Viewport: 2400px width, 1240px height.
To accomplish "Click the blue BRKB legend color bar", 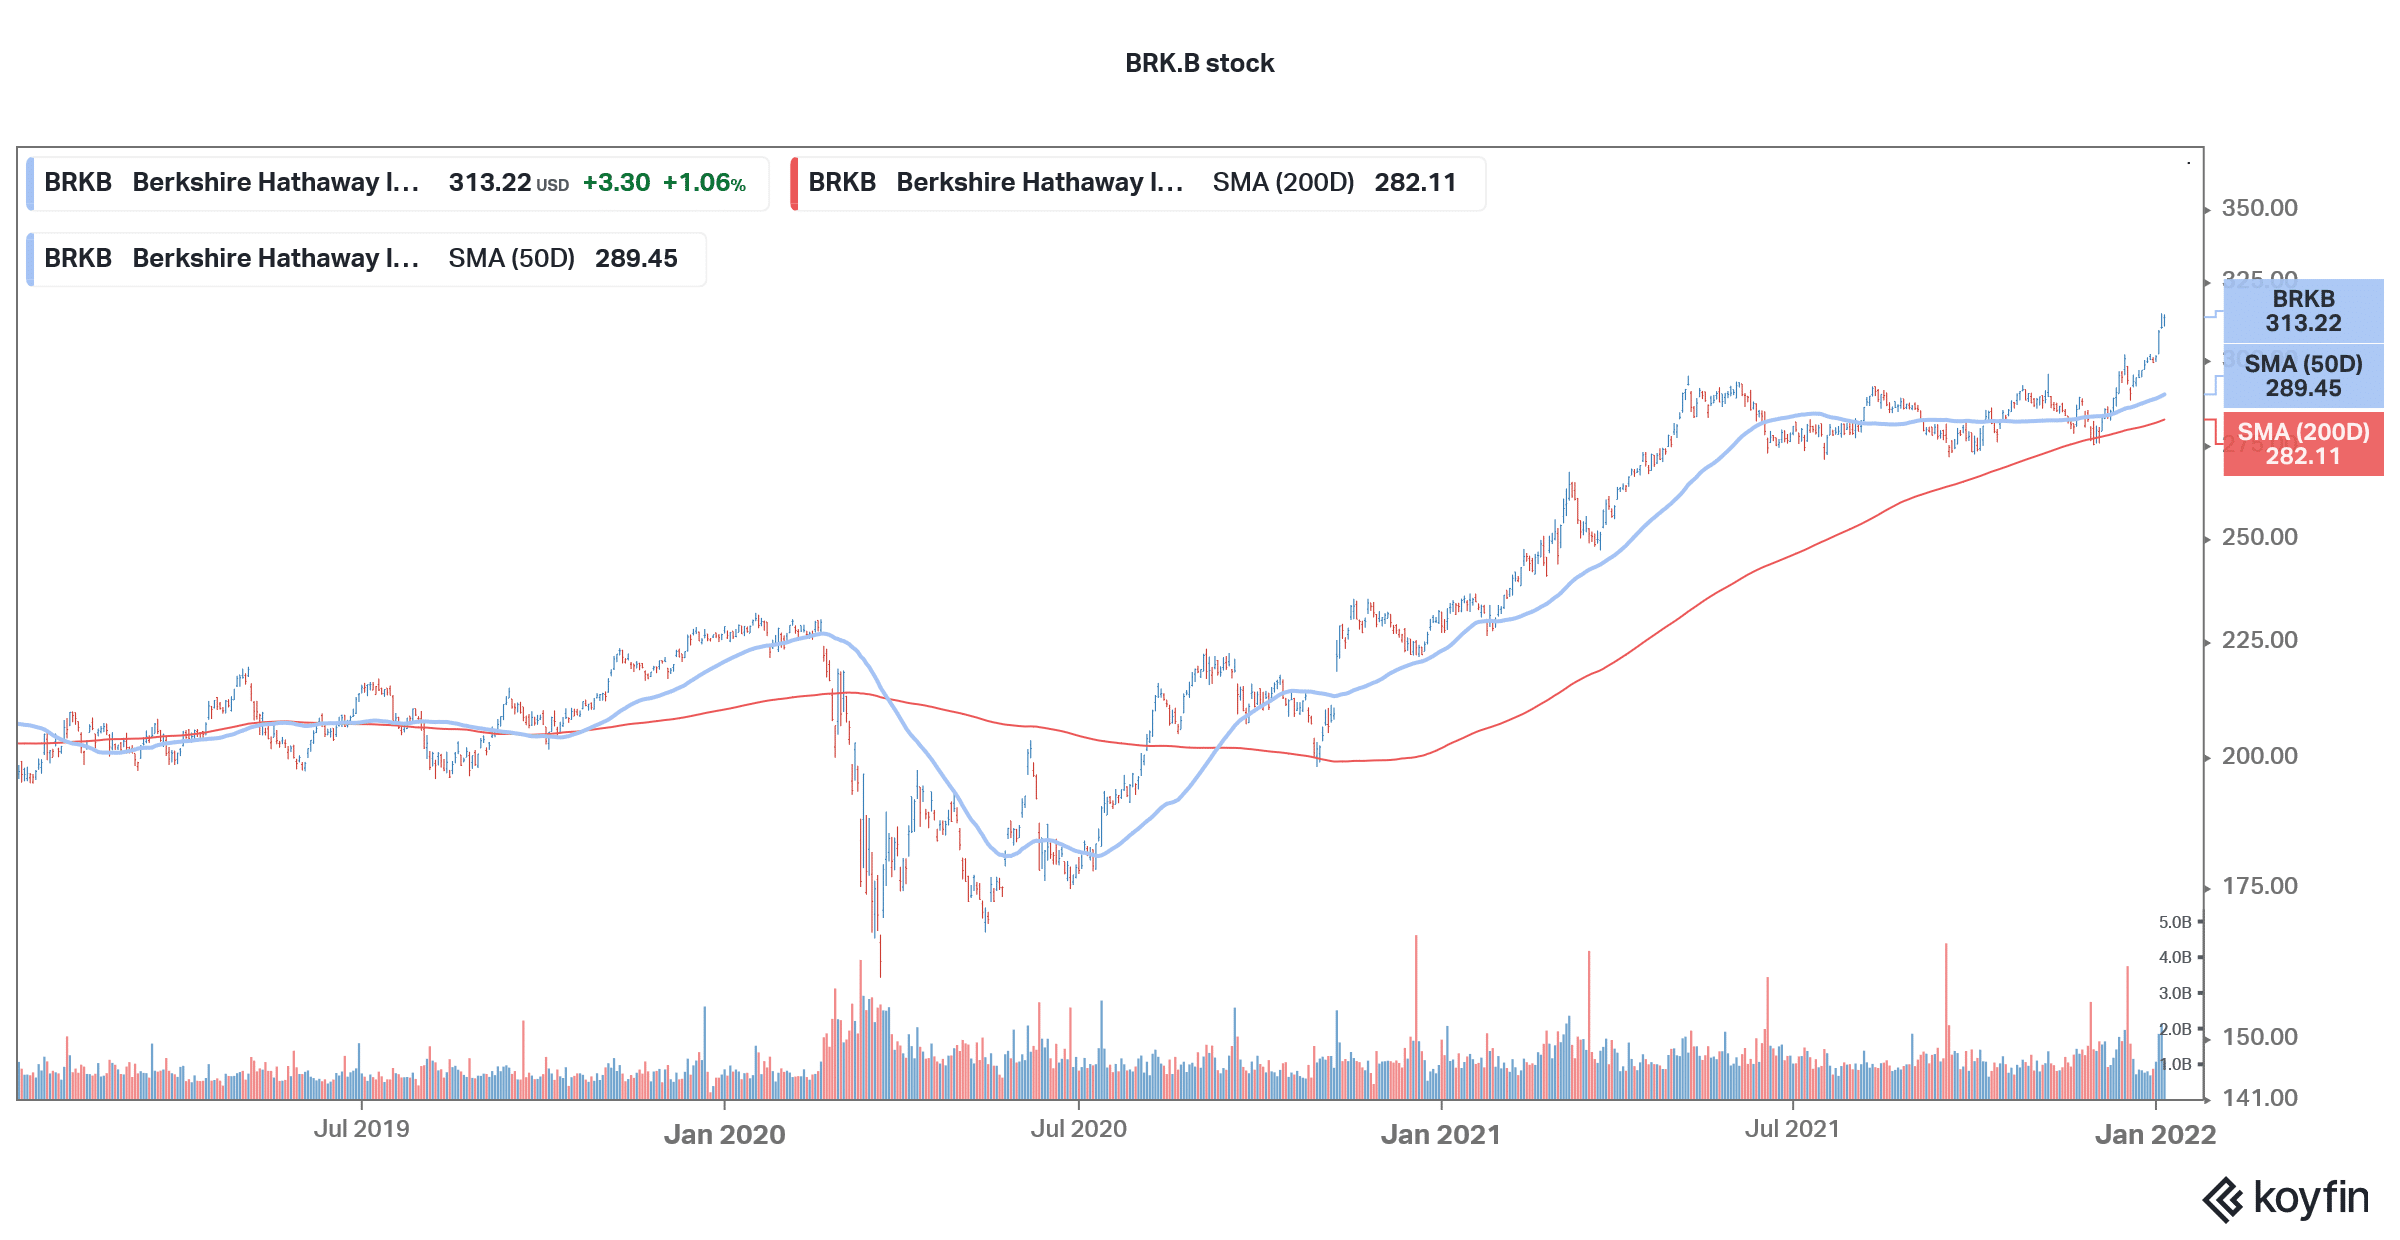I will [30, 183].
